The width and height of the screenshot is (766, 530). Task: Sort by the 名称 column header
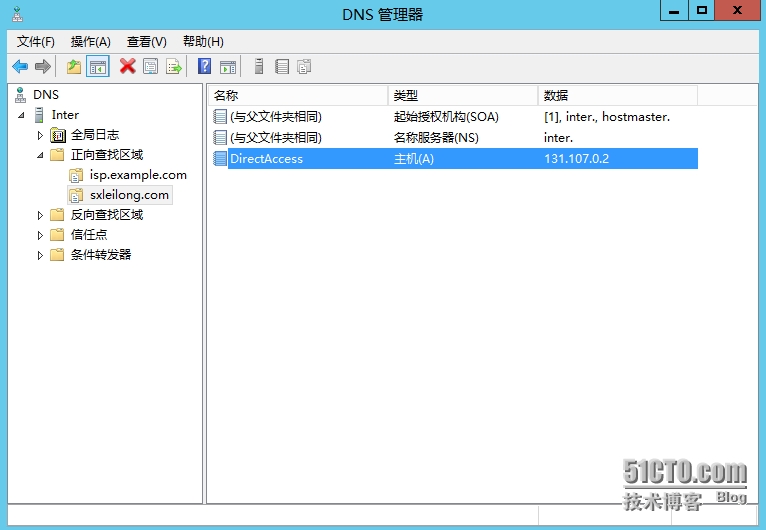(x=298, y=96)
